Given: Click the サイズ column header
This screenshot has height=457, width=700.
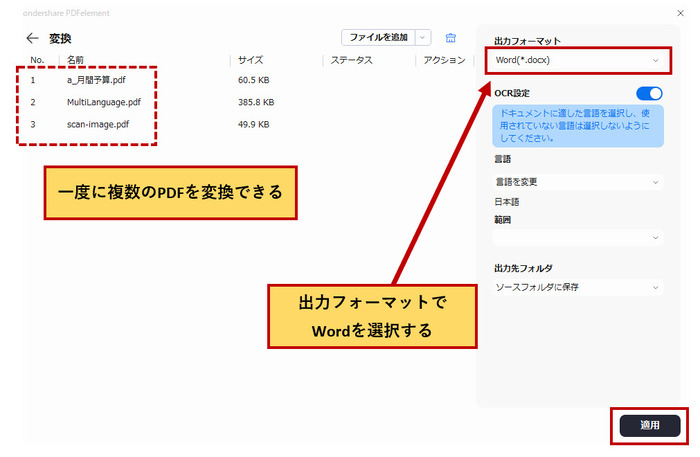Looking at the screenshot, I should click(250, 60).
